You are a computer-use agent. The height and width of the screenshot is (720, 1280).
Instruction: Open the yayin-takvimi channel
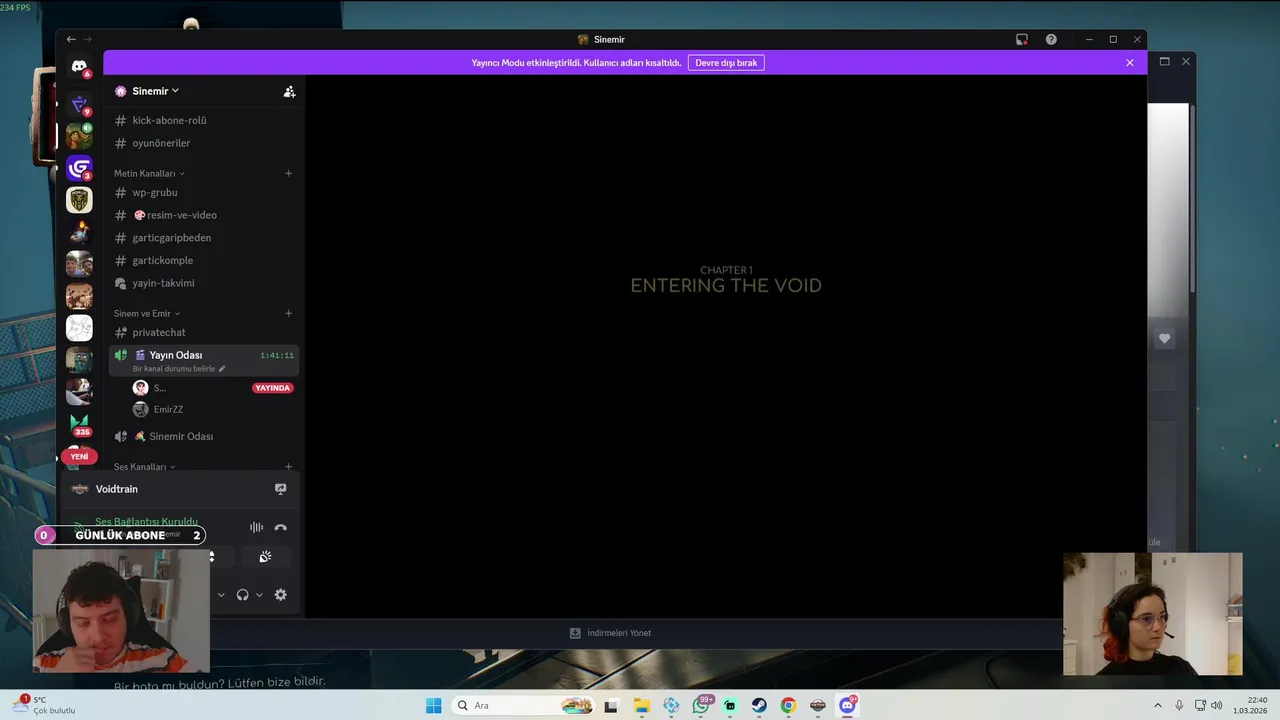click(x=203, y=283)
